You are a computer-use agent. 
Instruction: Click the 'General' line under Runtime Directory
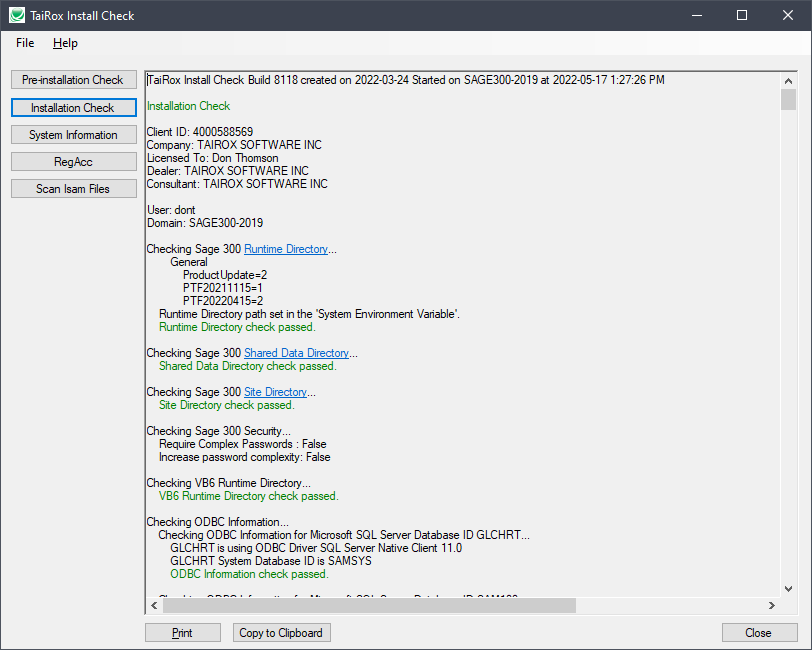point(189,262)
